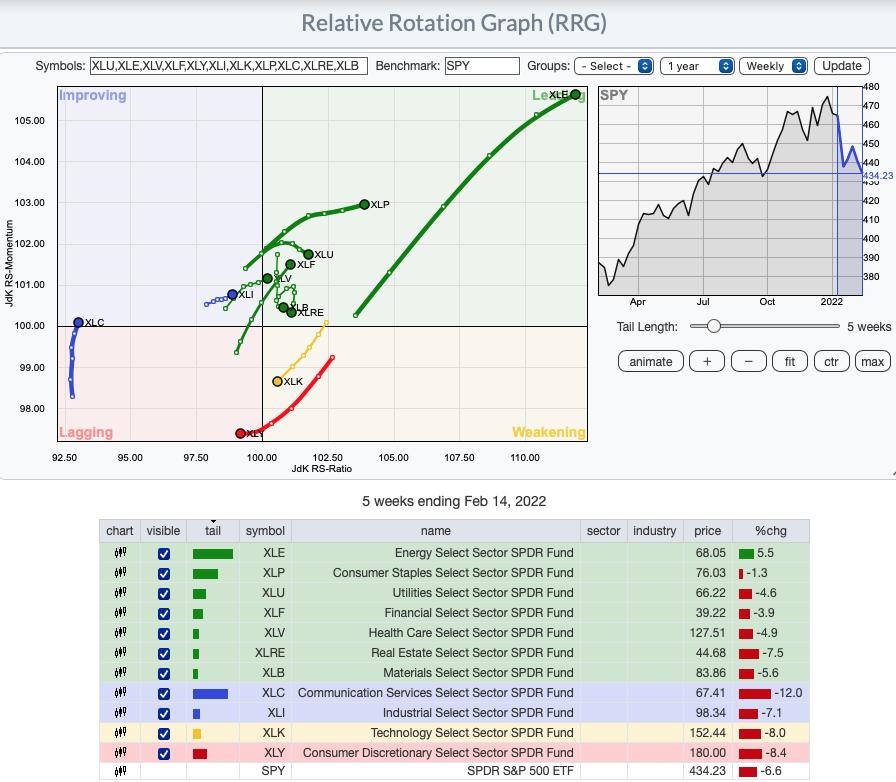Sort table by %chg column header
896x782 pixels.
click(770, 531)
